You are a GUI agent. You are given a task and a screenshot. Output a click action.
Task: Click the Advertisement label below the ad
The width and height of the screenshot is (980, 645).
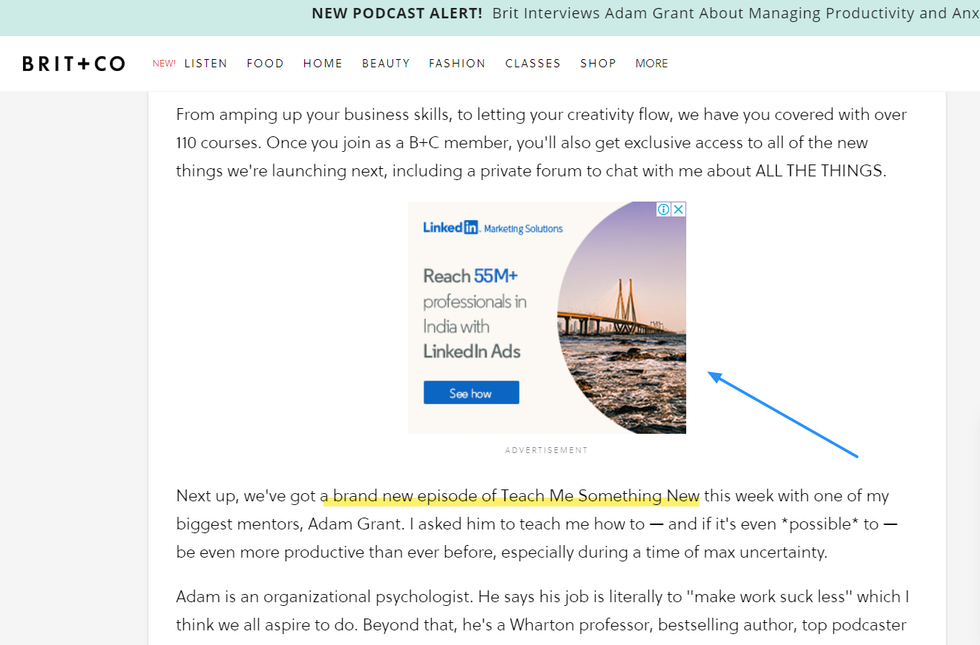coord(547,450)
